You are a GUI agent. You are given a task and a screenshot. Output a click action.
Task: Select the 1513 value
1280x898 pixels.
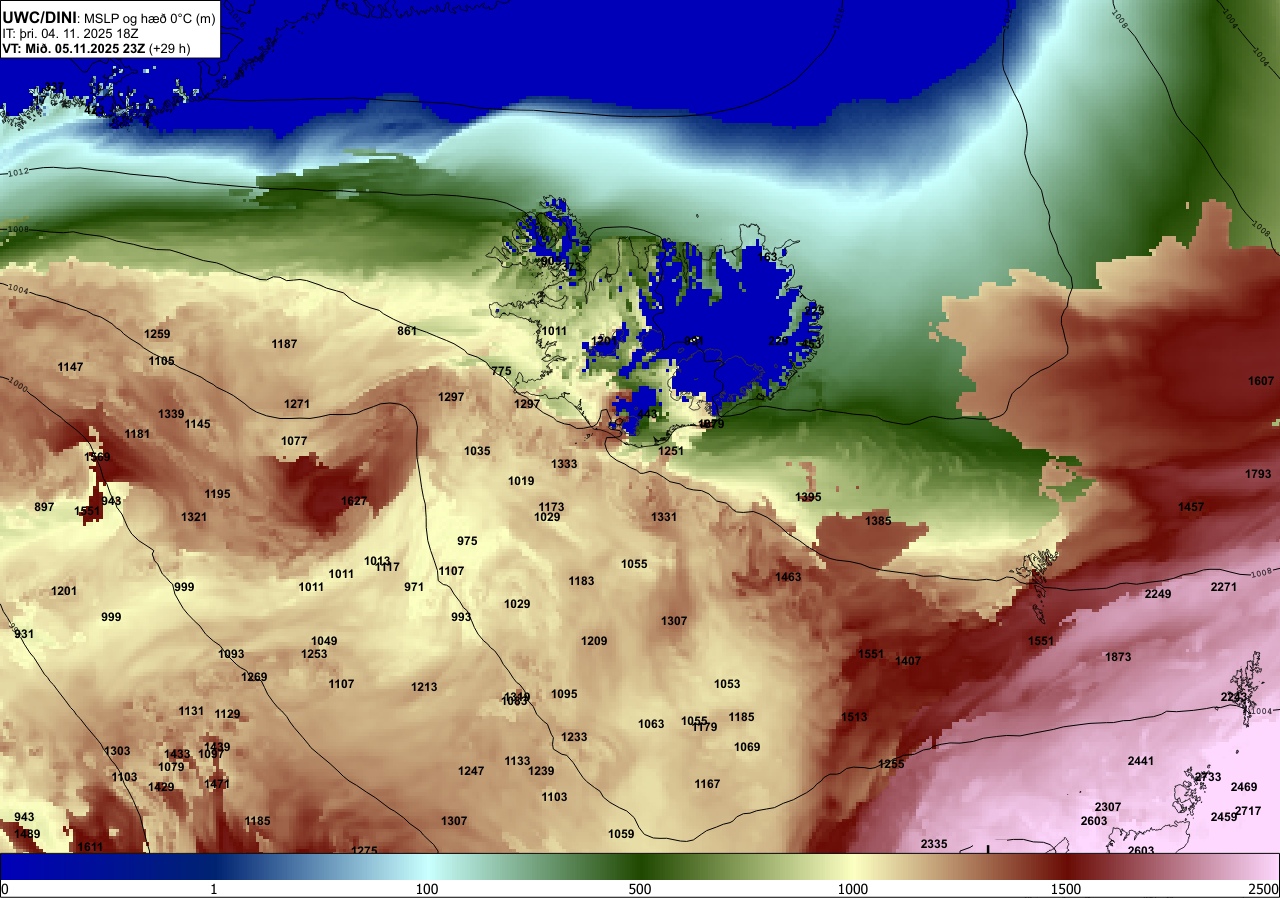tap(854, 717)
